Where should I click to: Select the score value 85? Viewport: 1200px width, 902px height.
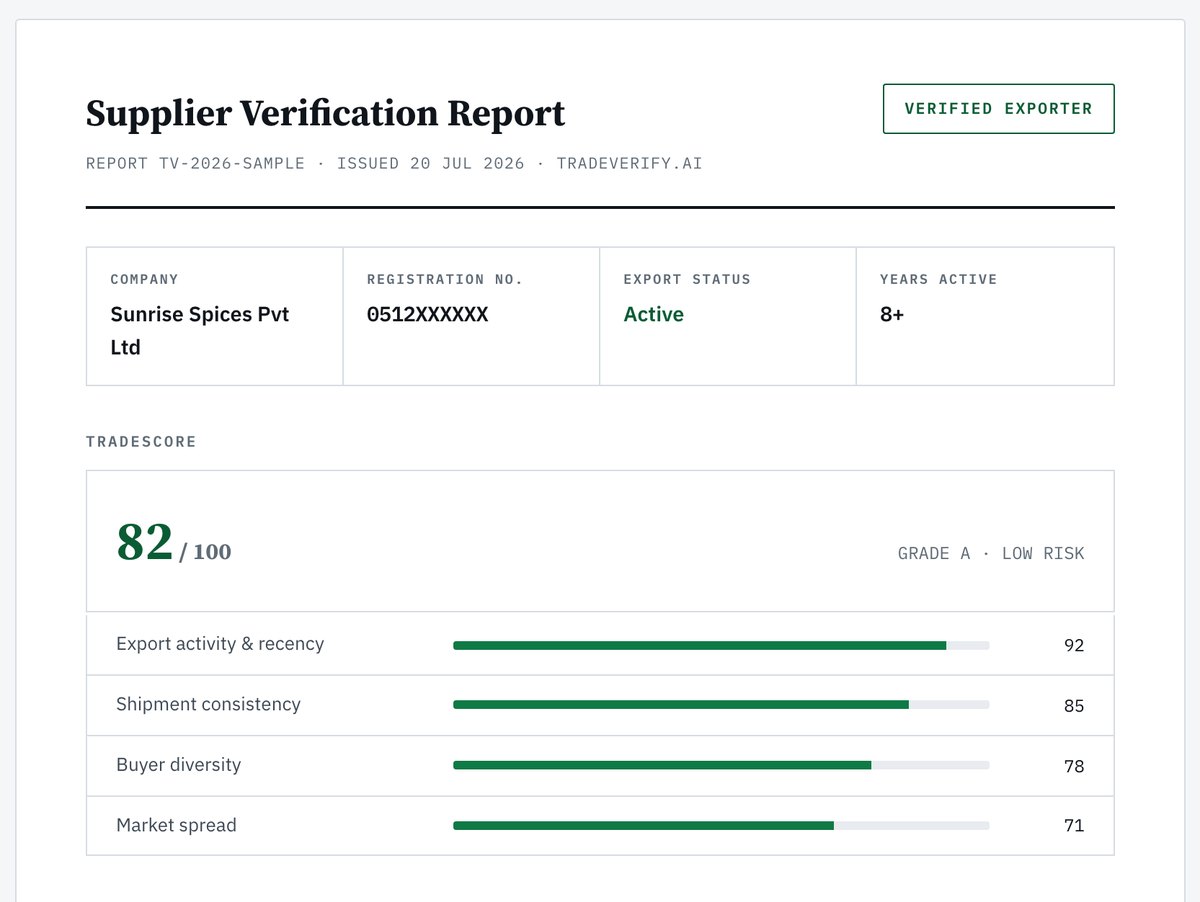point(1074,706)
